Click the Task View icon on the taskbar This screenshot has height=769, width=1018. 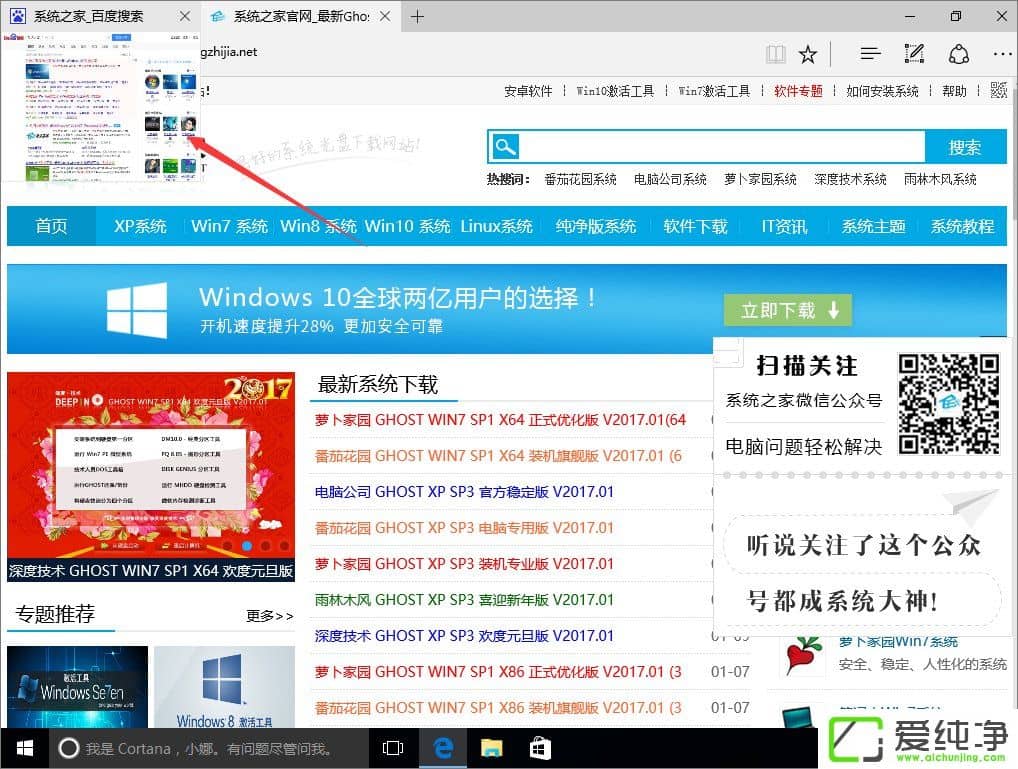(392, 747)
